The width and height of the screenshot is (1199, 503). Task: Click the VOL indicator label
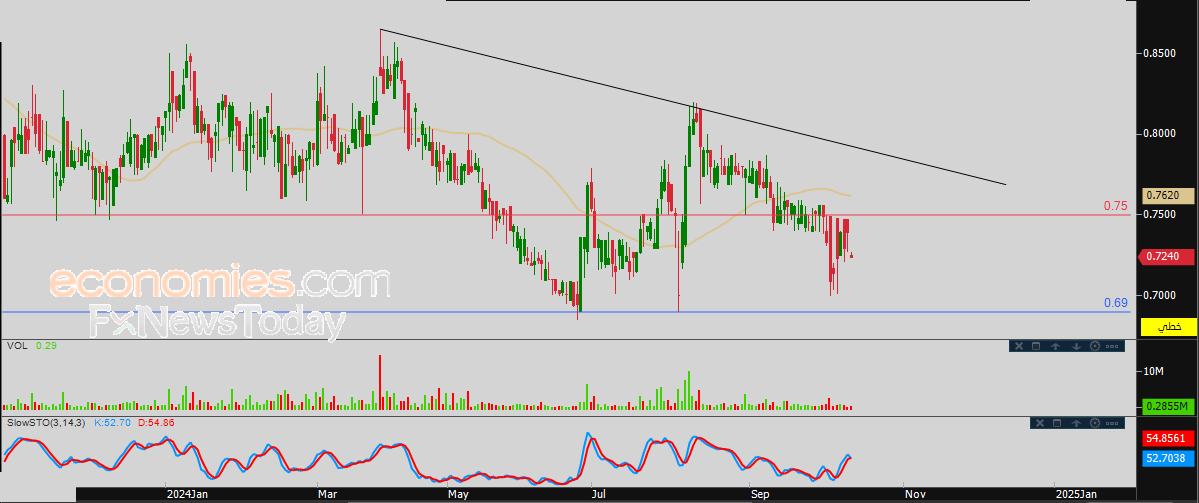(x=17, y=346)
